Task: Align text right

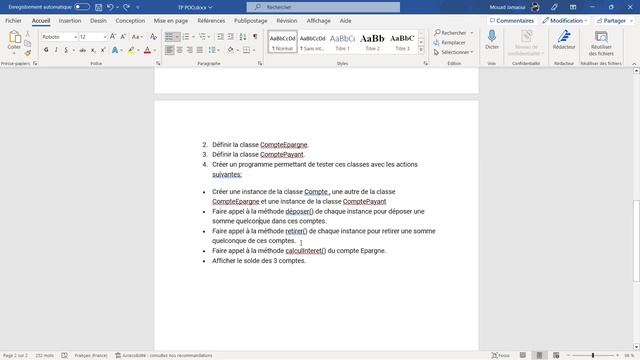Action: point(189,50)
